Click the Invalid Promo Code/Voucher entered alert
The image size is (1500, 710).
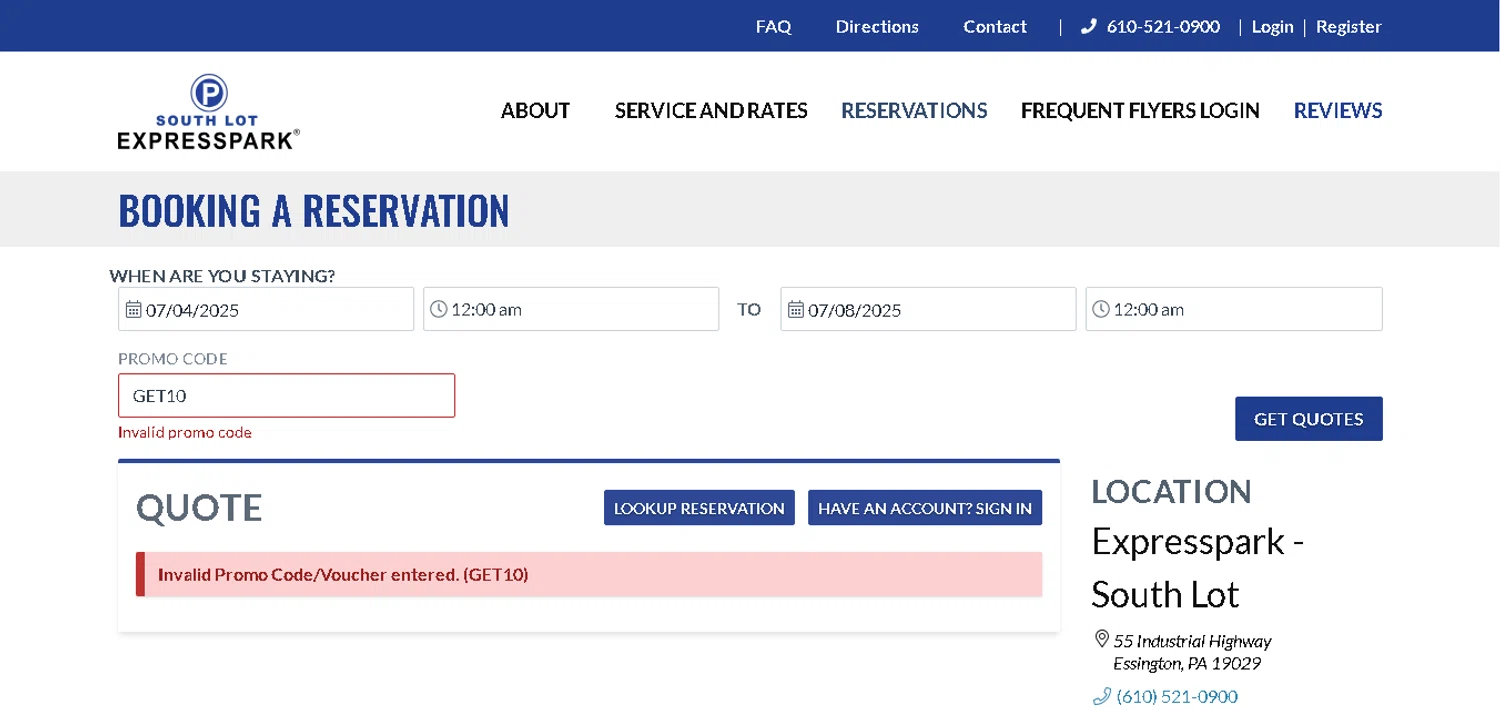pos(589,574)
